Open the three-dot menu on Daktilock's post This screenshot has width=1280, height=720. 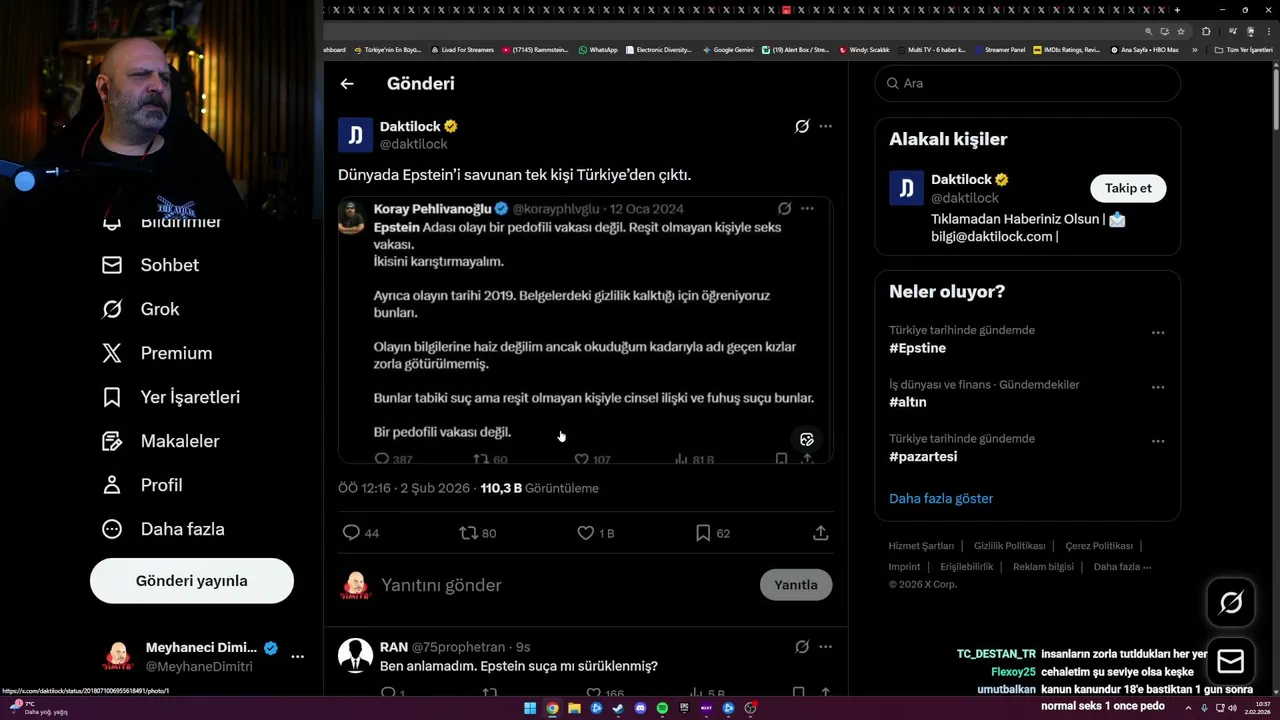825,126
